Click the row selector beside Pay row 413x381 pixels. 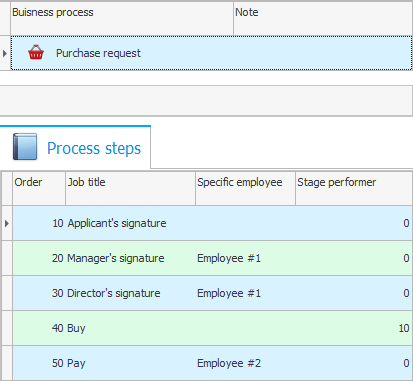pyautogui.click(x=7, y=363)
